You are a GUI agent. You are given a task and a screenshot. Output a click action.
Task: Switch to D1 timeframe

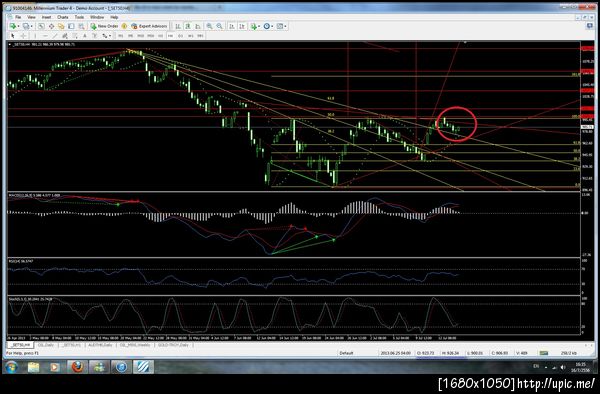tap(180, 36)
